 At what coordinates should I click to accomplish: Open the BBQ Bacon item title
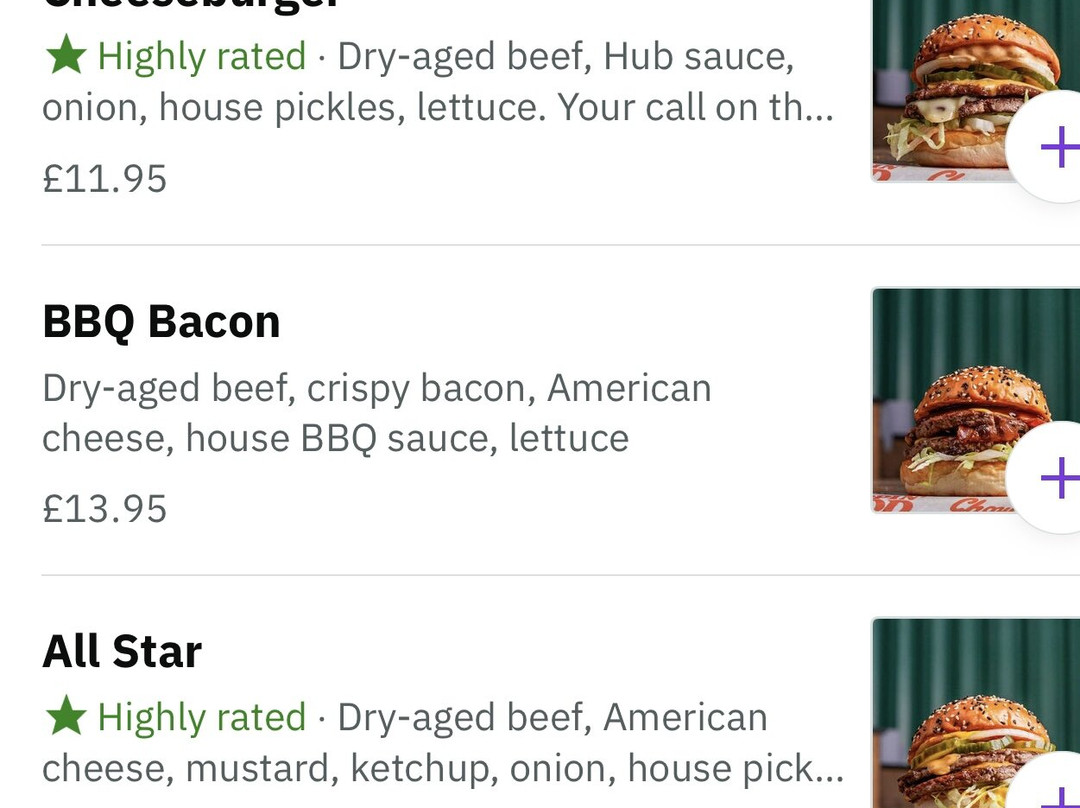coord(161,322)
